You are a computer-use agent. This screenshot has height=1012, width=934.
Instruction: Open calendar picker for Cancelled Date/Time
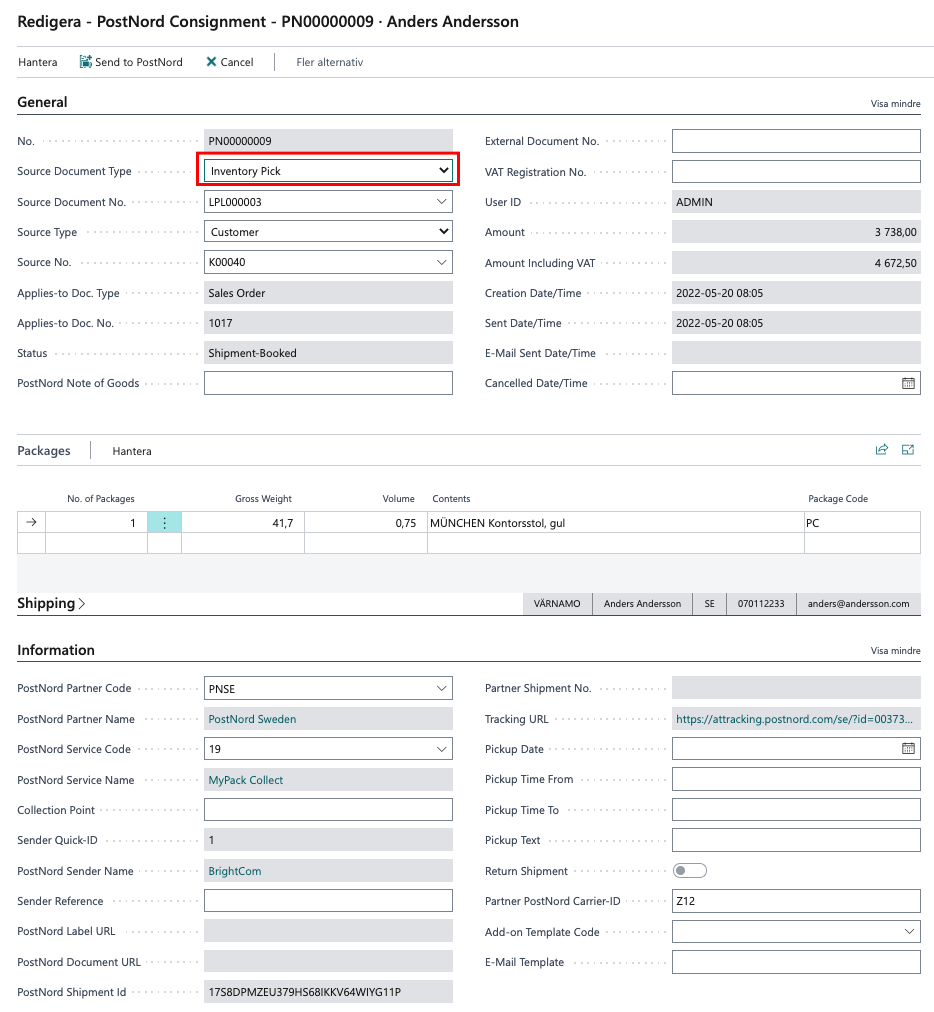[908, 383]
